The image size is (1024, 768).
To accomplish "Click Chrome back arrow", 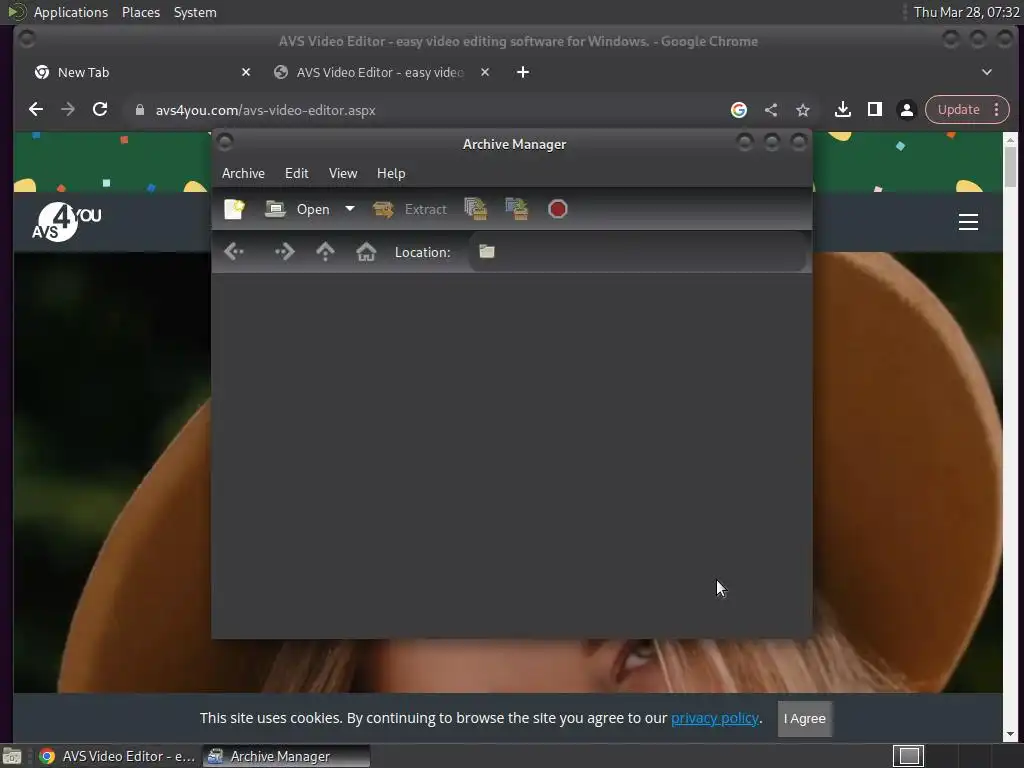I will click(36, 110).
